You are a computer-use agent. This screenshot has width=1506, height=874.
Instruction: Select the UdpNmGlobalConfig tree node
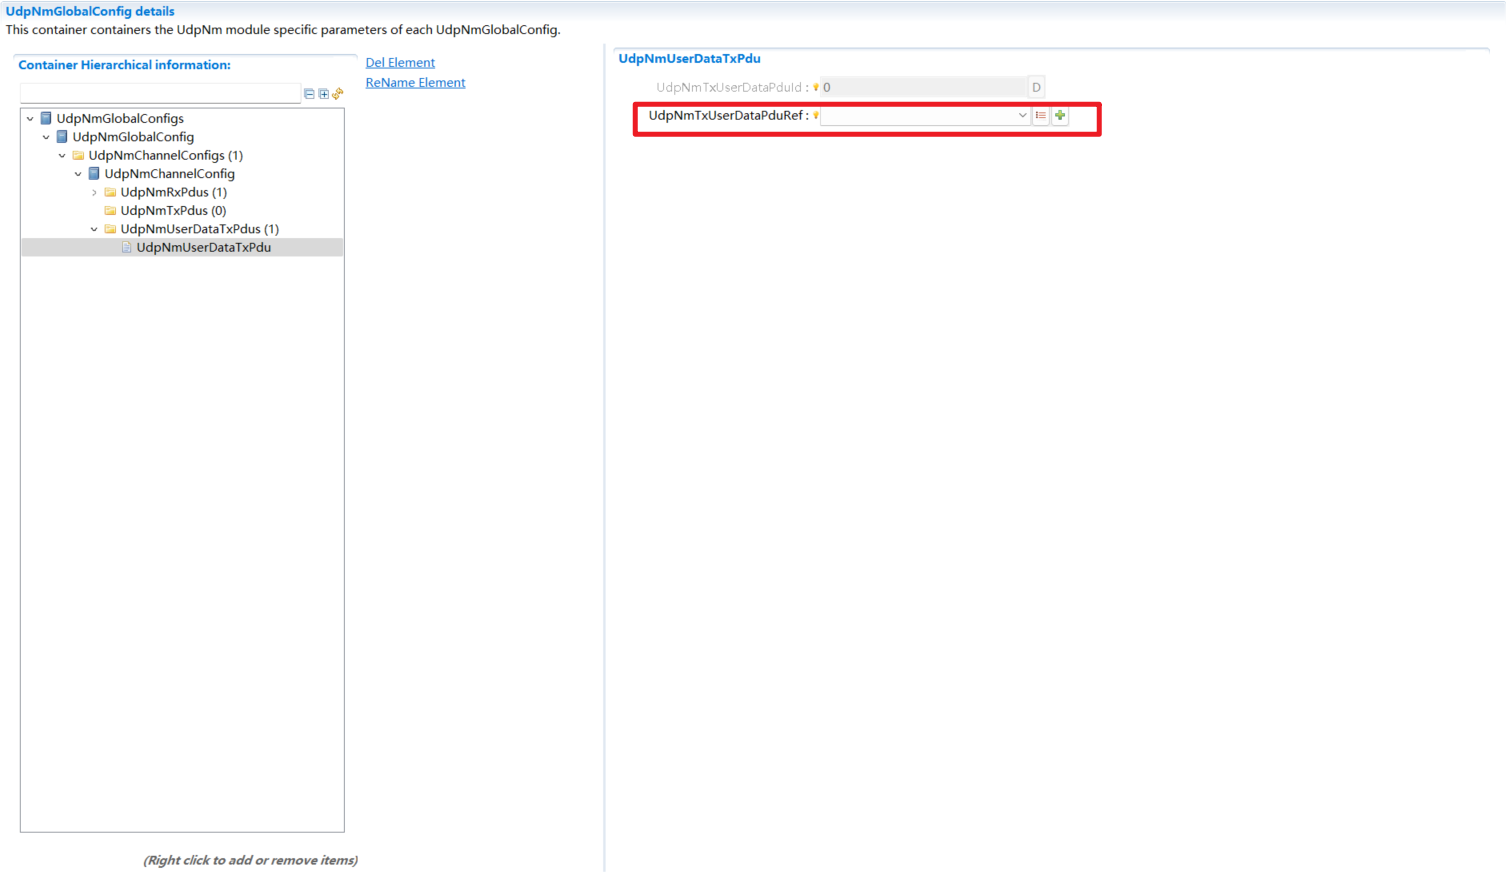pos(133,137)
